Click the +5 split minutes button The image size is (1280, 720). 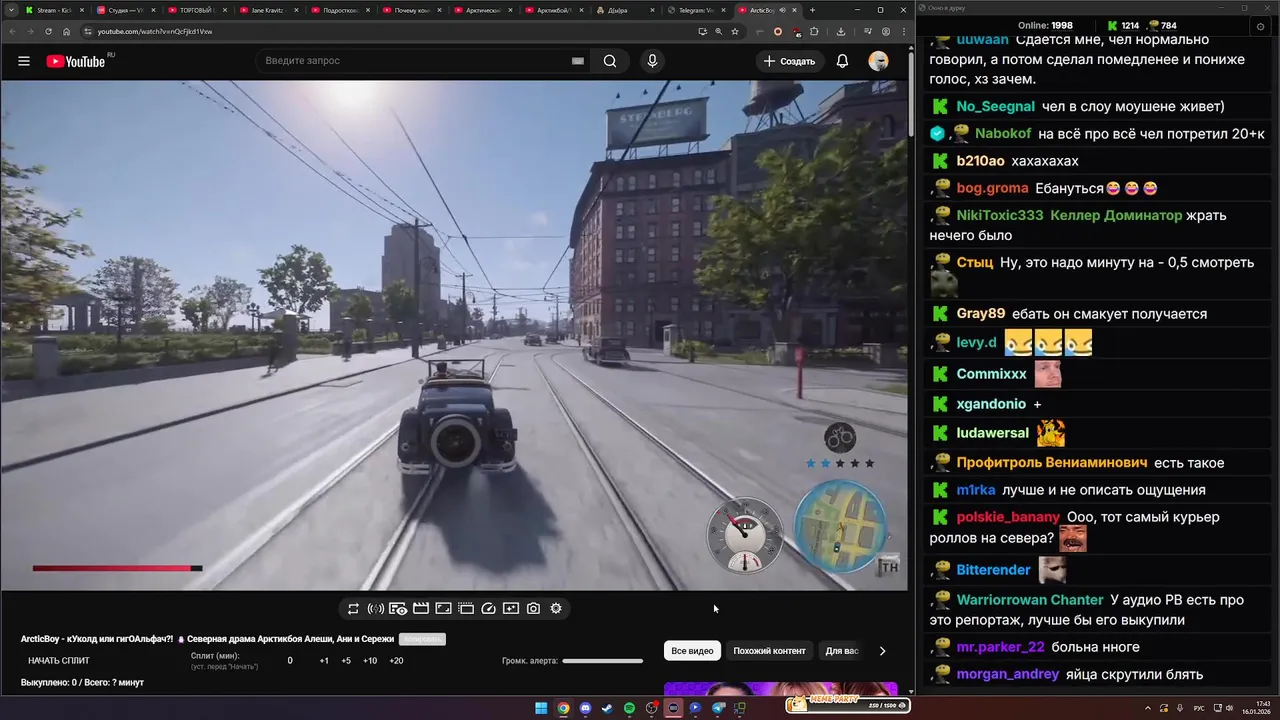click(346, 661)
